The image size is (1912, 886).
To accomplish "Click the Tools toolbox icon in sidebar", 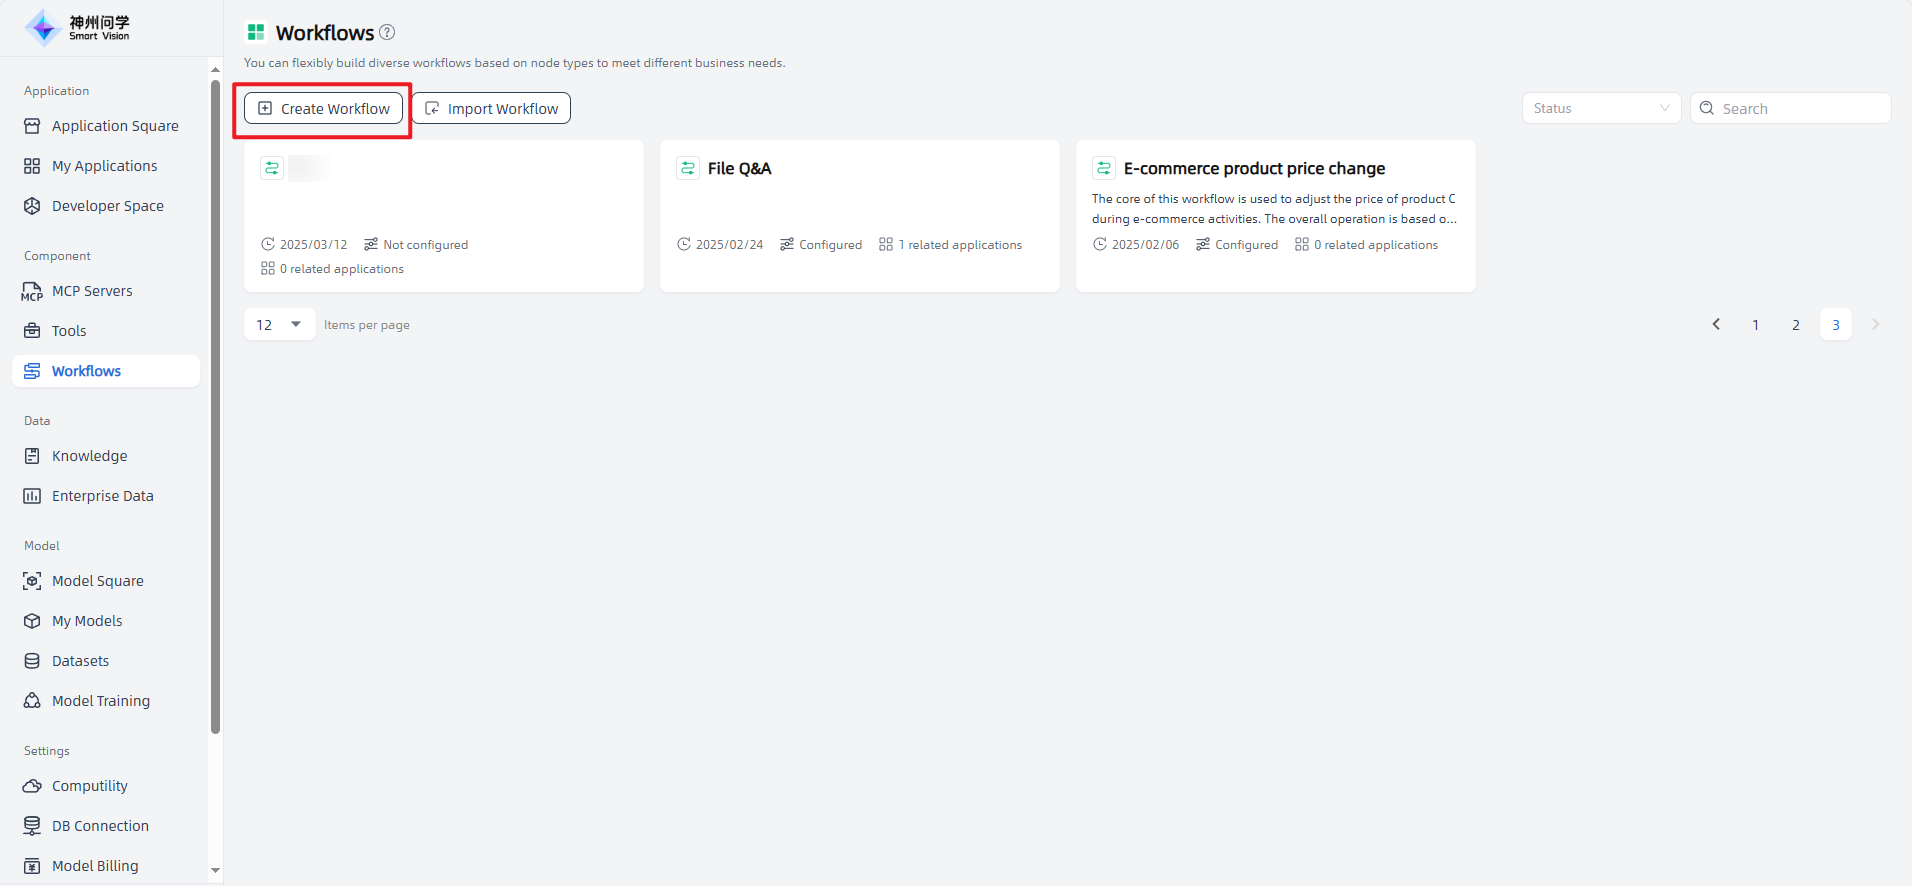I will point(32,331).
